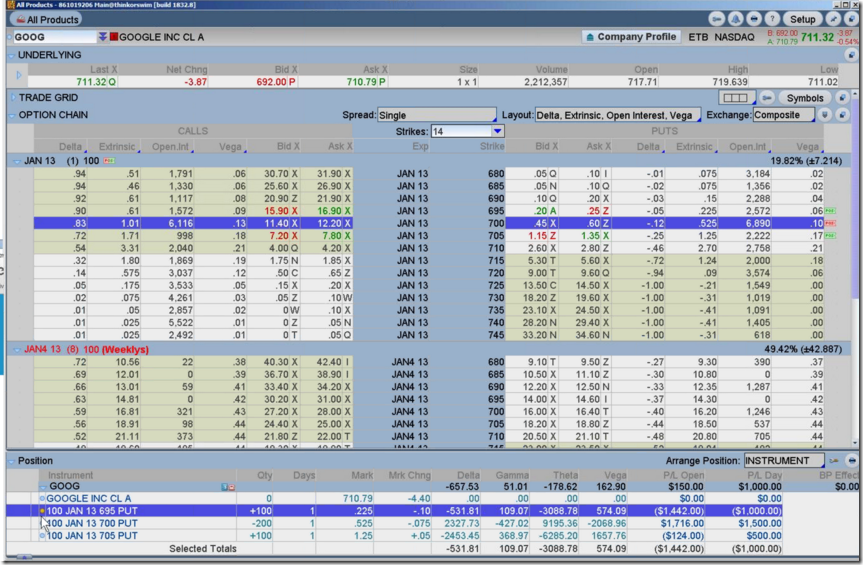Screen dimensions: 863x565
Task: Click the pin icon beside Setup
Action: point(834,19)
